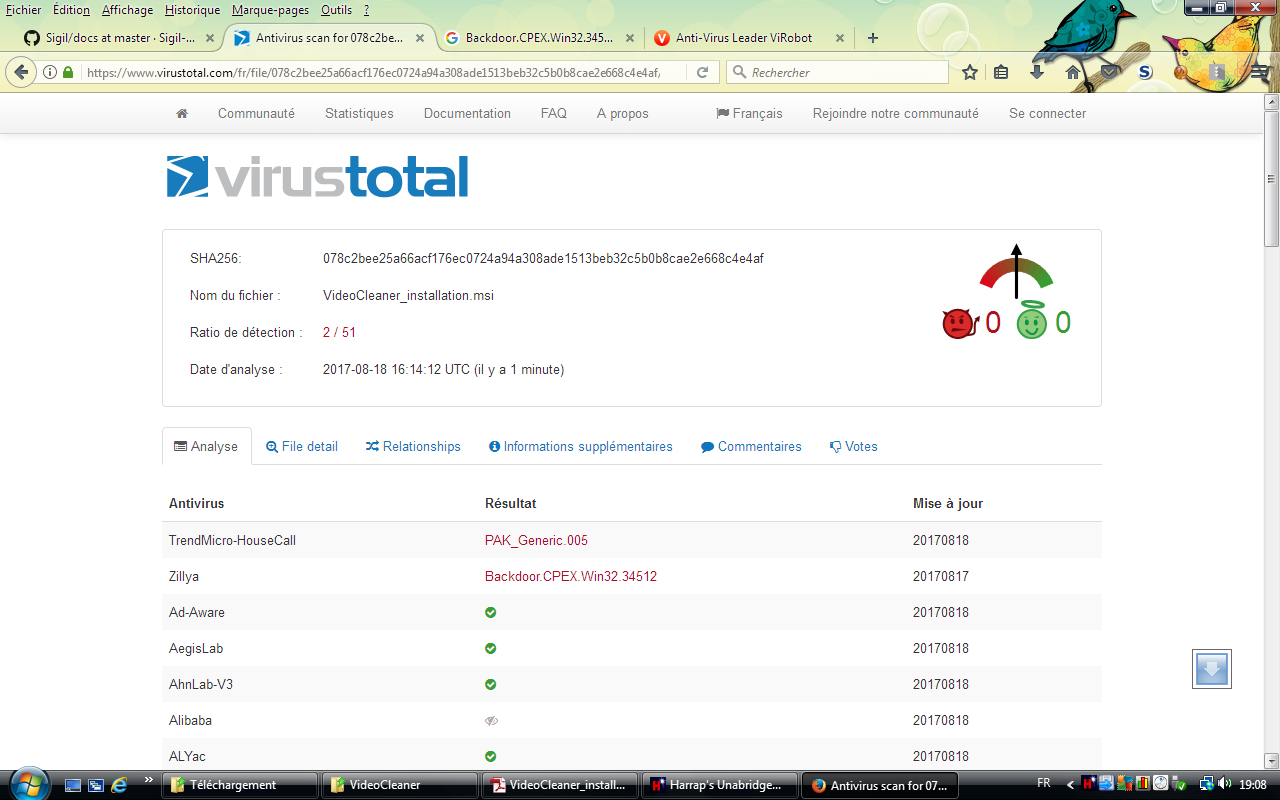Go to Firefox home page icon
Viewport: 1280px width, 800px height.
pos(1073,72)
